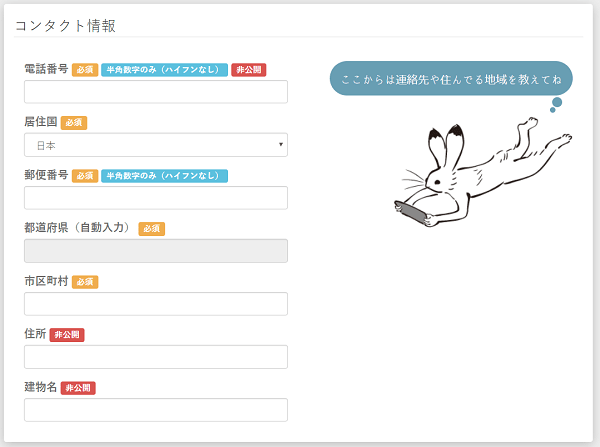
Task: Focus the 郵便番号 text box
Action: pyautogui.click(x=156, y=198)
